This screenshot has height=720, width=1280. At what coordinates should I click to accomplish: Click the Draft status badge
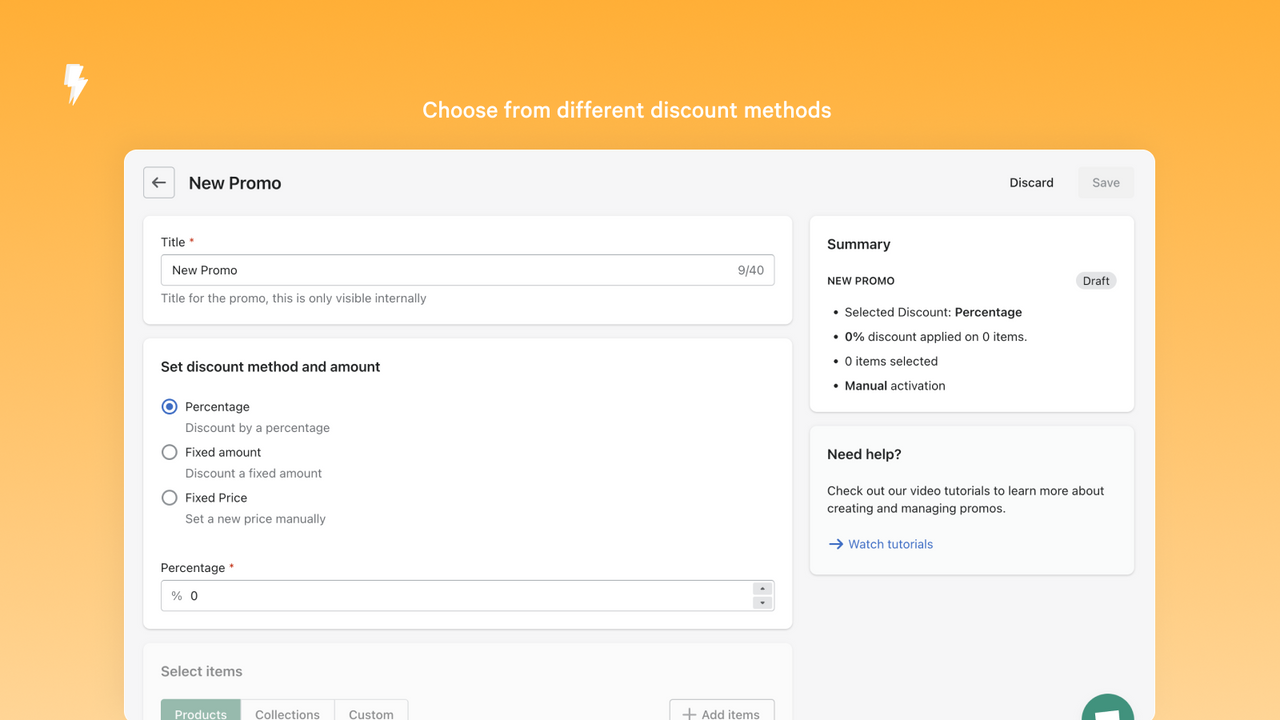(1096, 281)
